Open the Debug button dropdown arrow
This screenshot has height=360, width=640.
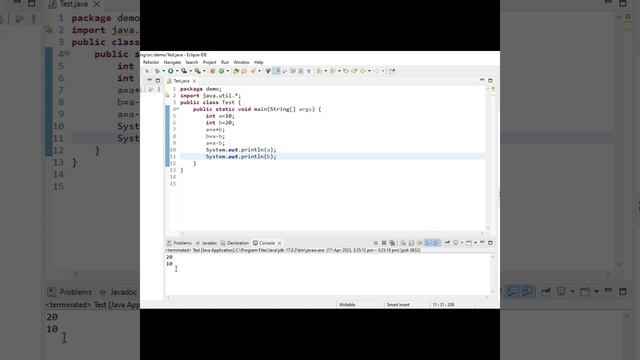tap(164, 71)
